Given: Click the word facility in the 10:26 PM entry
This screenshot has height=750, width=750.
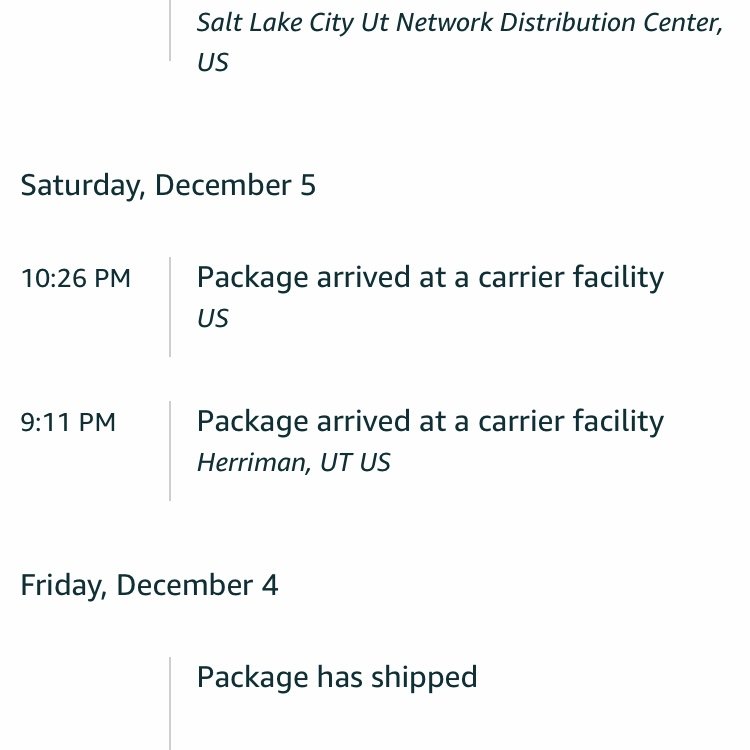Looking at the screenshot, I should pos(618,278).
